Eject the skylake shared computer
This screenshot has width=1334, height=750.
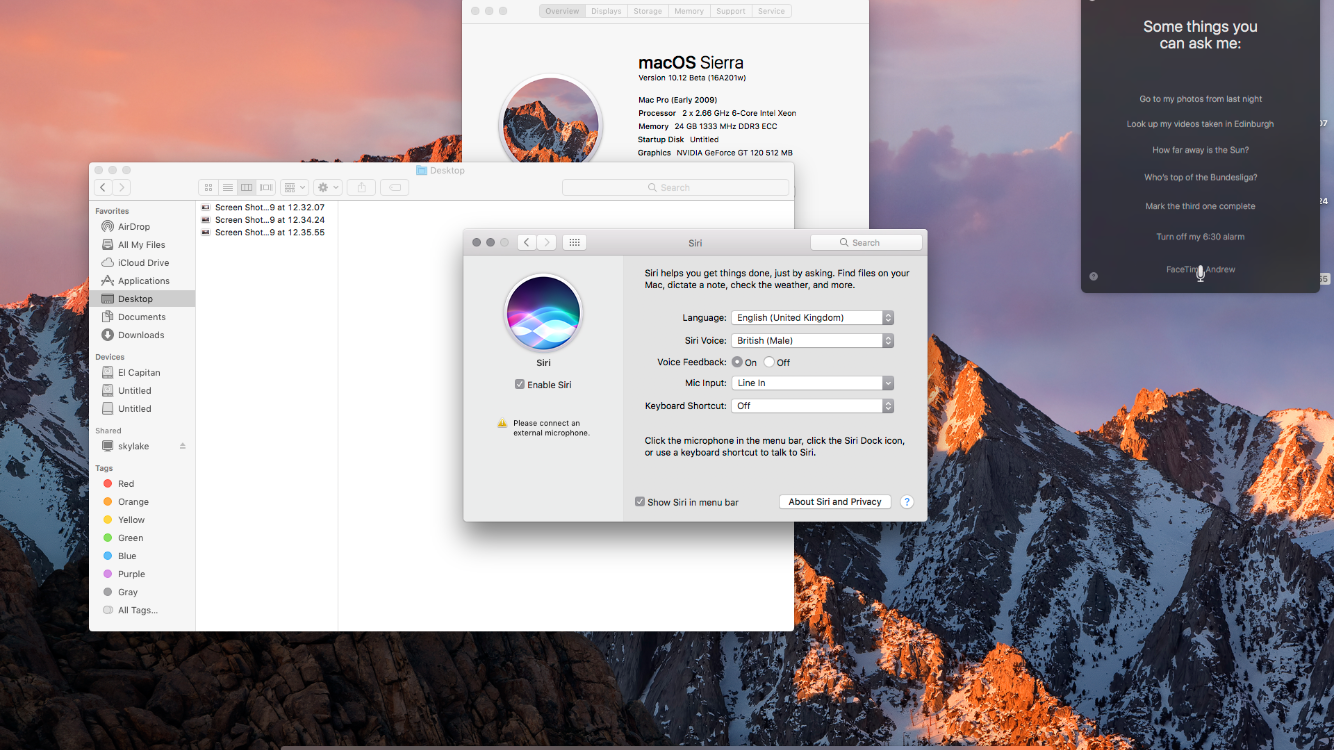[x=182, y=446]
